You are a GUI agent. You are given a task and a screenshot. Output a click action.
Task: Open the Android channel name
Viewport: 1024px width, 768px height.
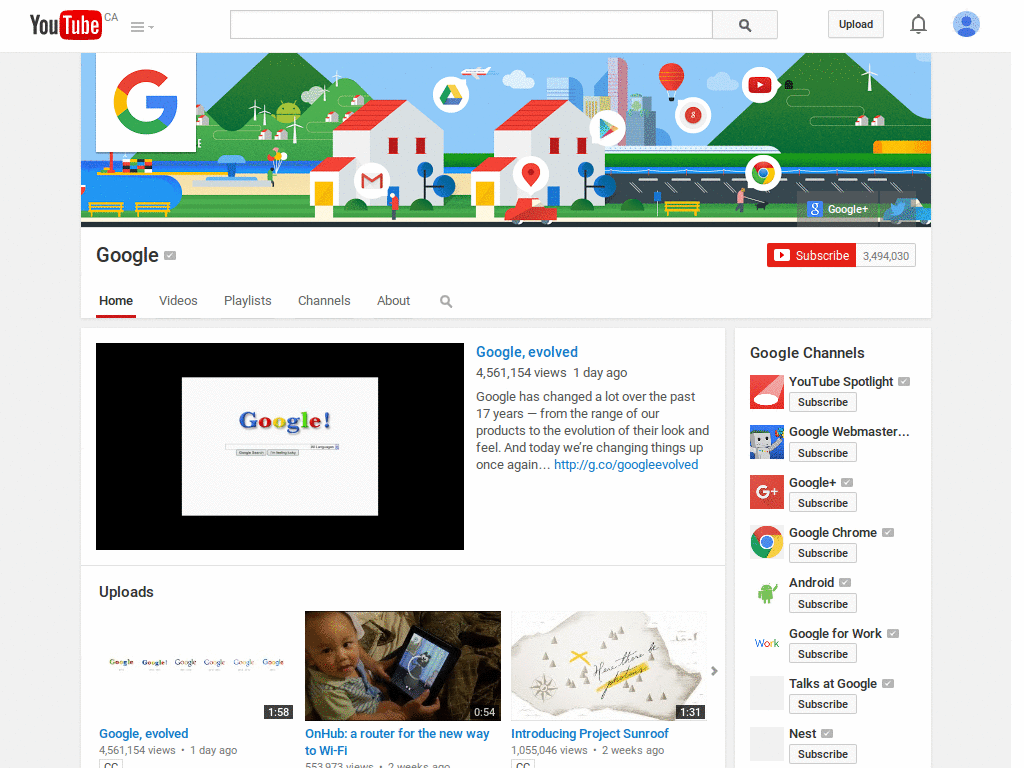click(x=811, y=583)
